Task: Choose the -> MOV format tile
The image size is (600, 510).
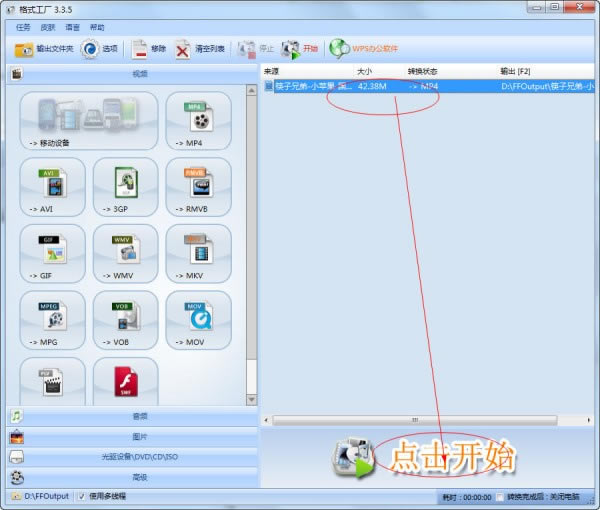Action: [x=198, y=320]
